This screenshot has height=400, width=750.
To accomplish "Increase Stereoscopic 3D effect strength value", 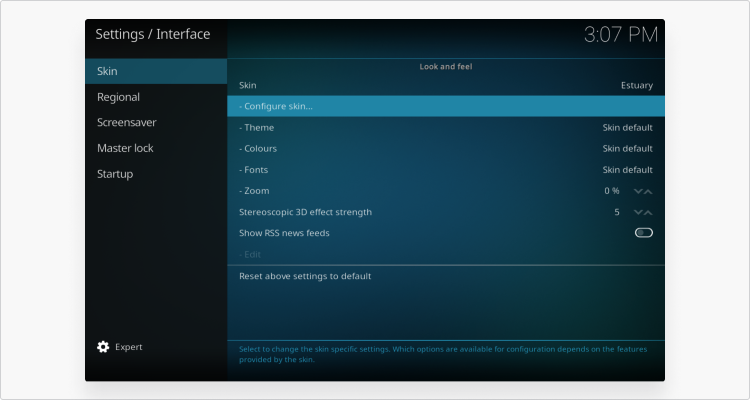I will 648,212.
